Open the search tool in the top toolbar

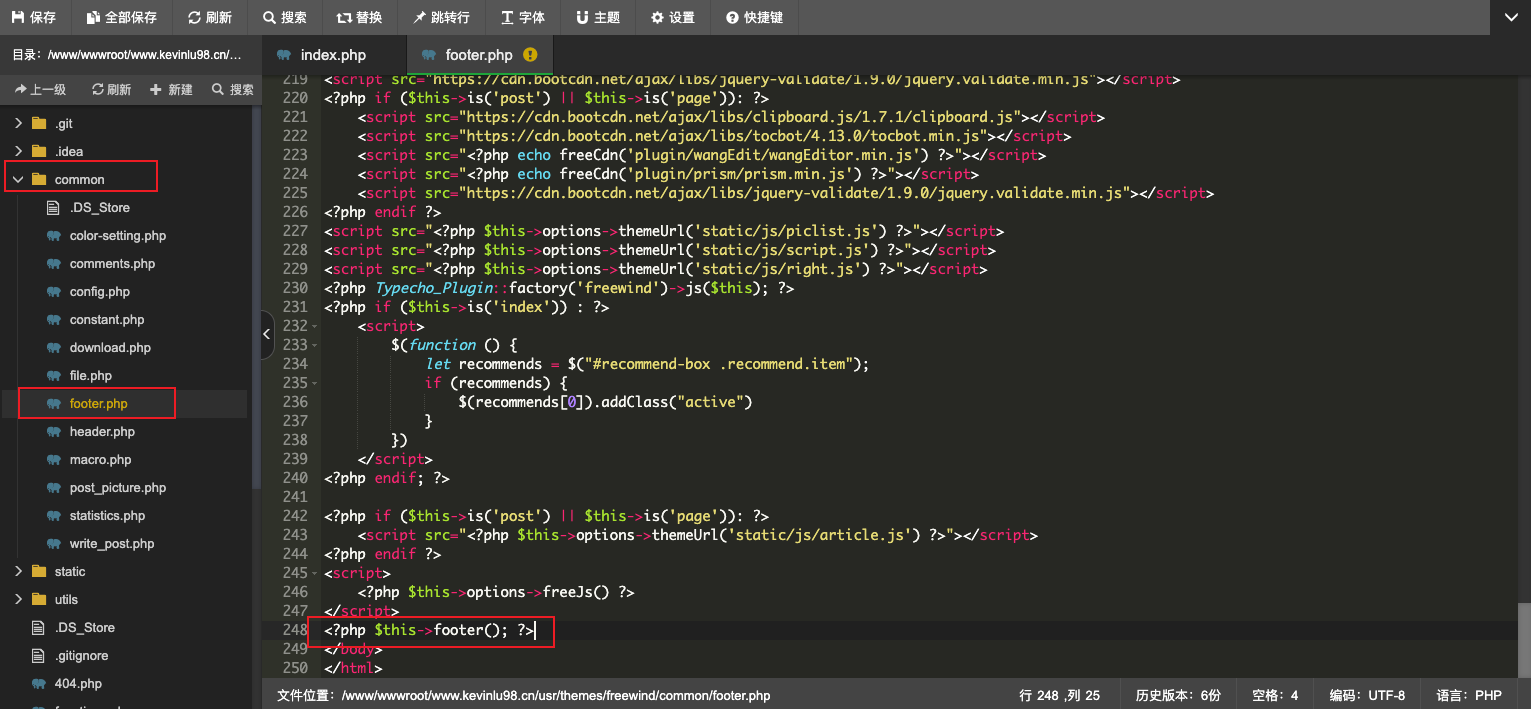270,18
